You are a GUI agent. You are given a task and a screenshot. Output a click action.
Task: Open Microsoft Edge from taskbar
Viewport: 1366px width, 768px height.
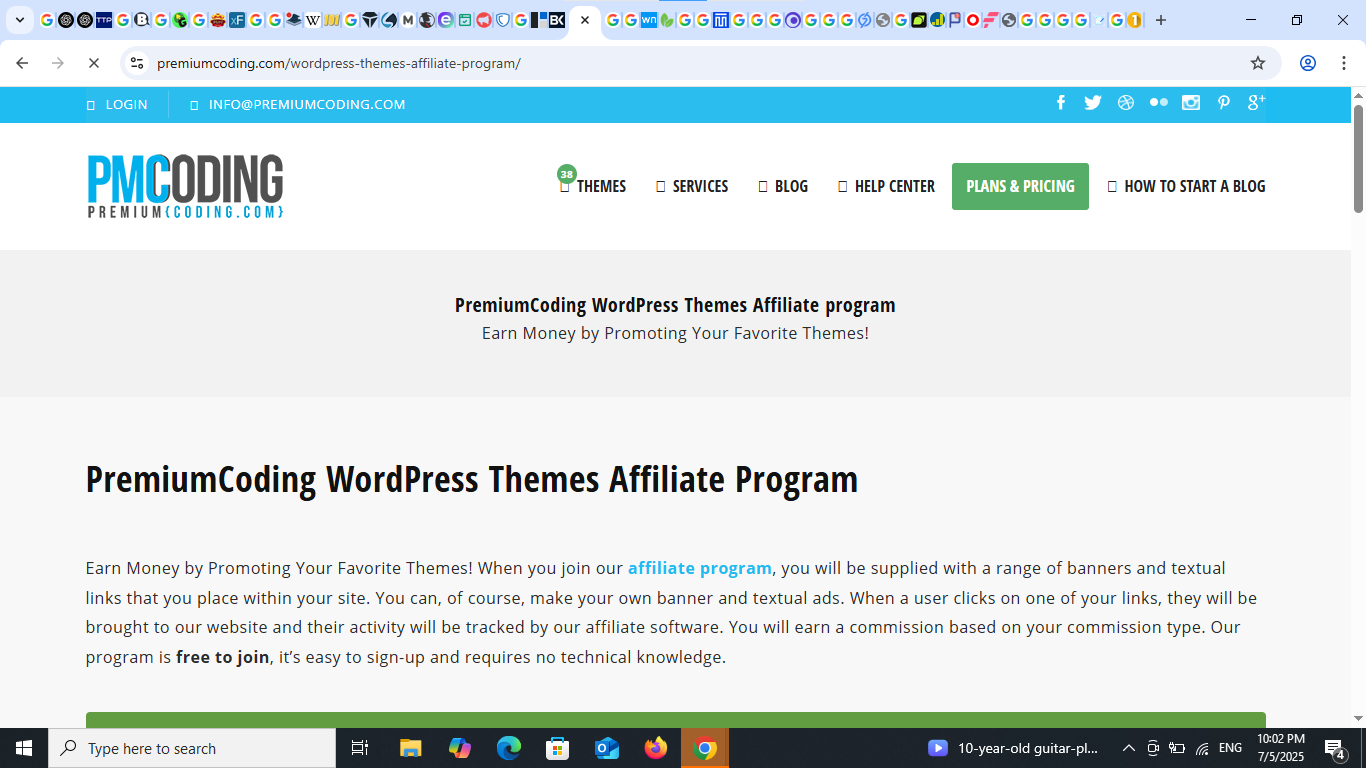coord(509,748)
